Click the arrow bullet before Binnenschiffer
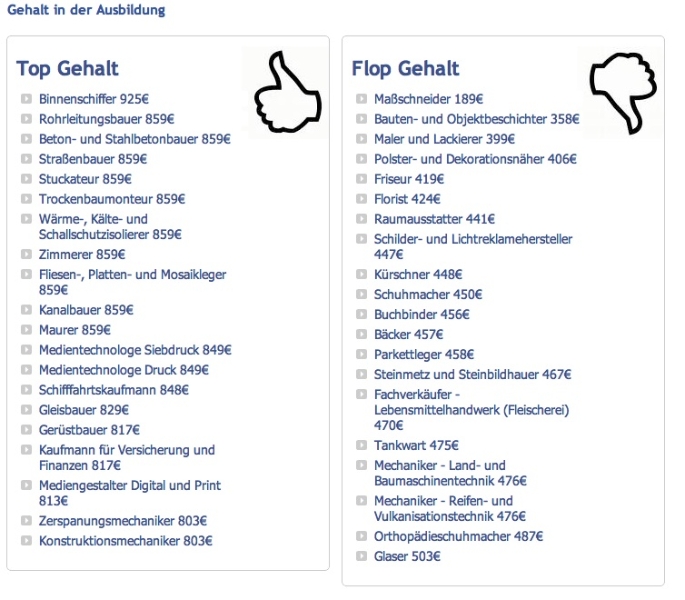 (x=26, y=99)
